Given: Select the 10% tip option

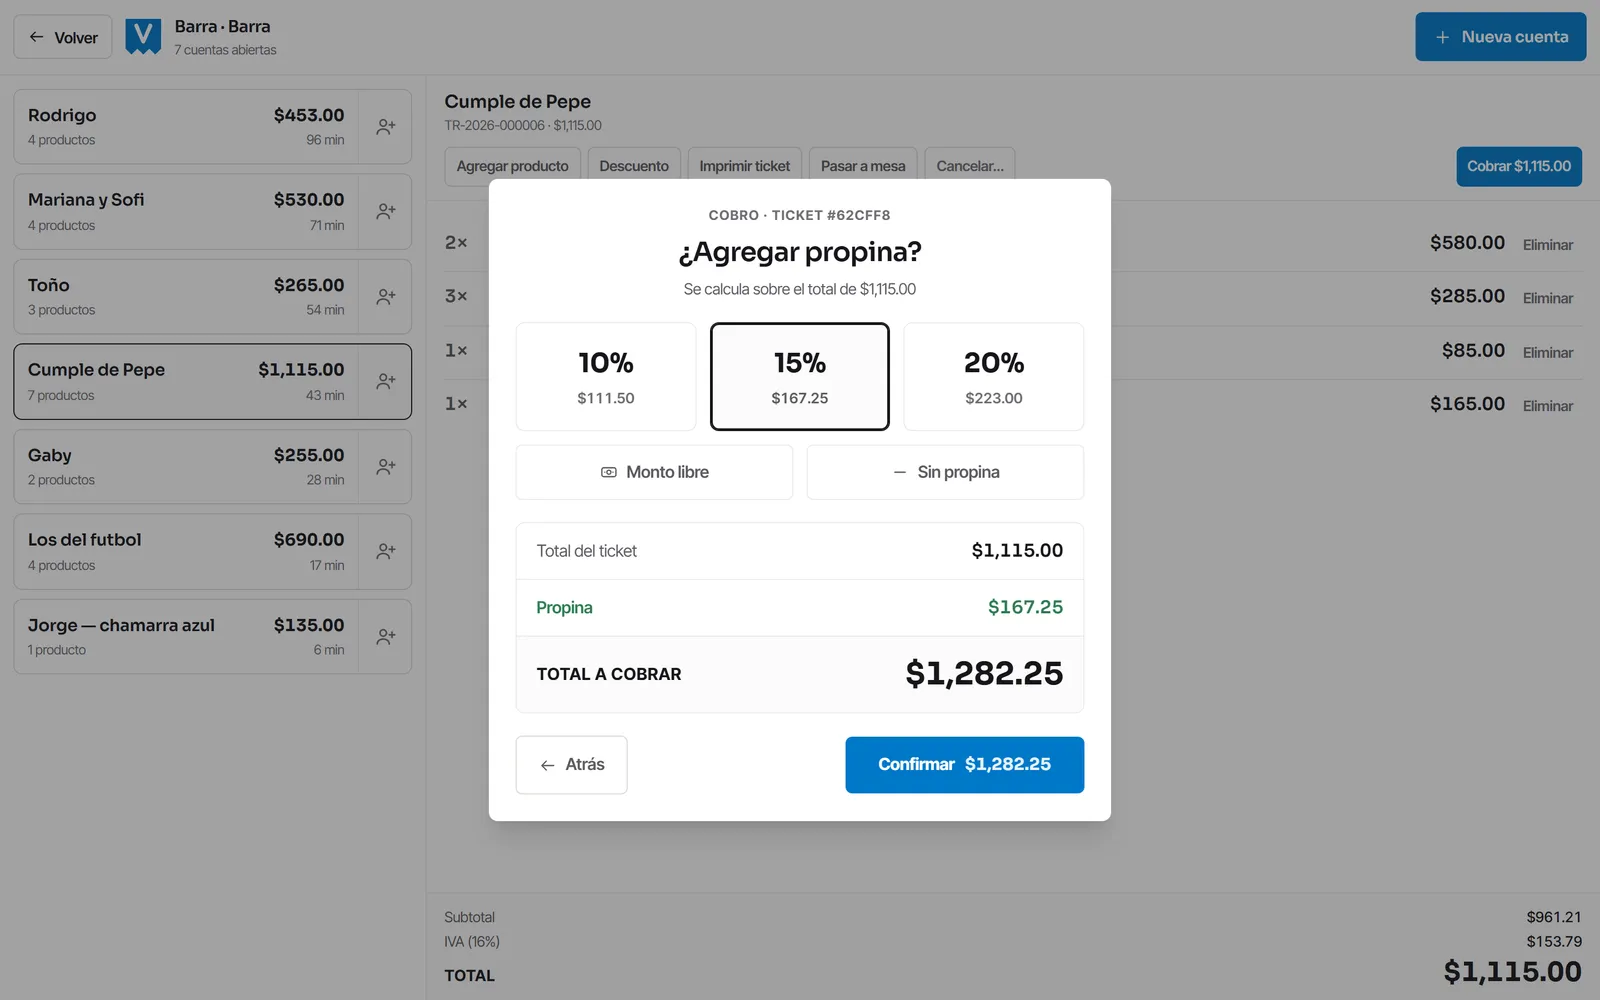Looking at the screenshot, I should click(606, 376).
